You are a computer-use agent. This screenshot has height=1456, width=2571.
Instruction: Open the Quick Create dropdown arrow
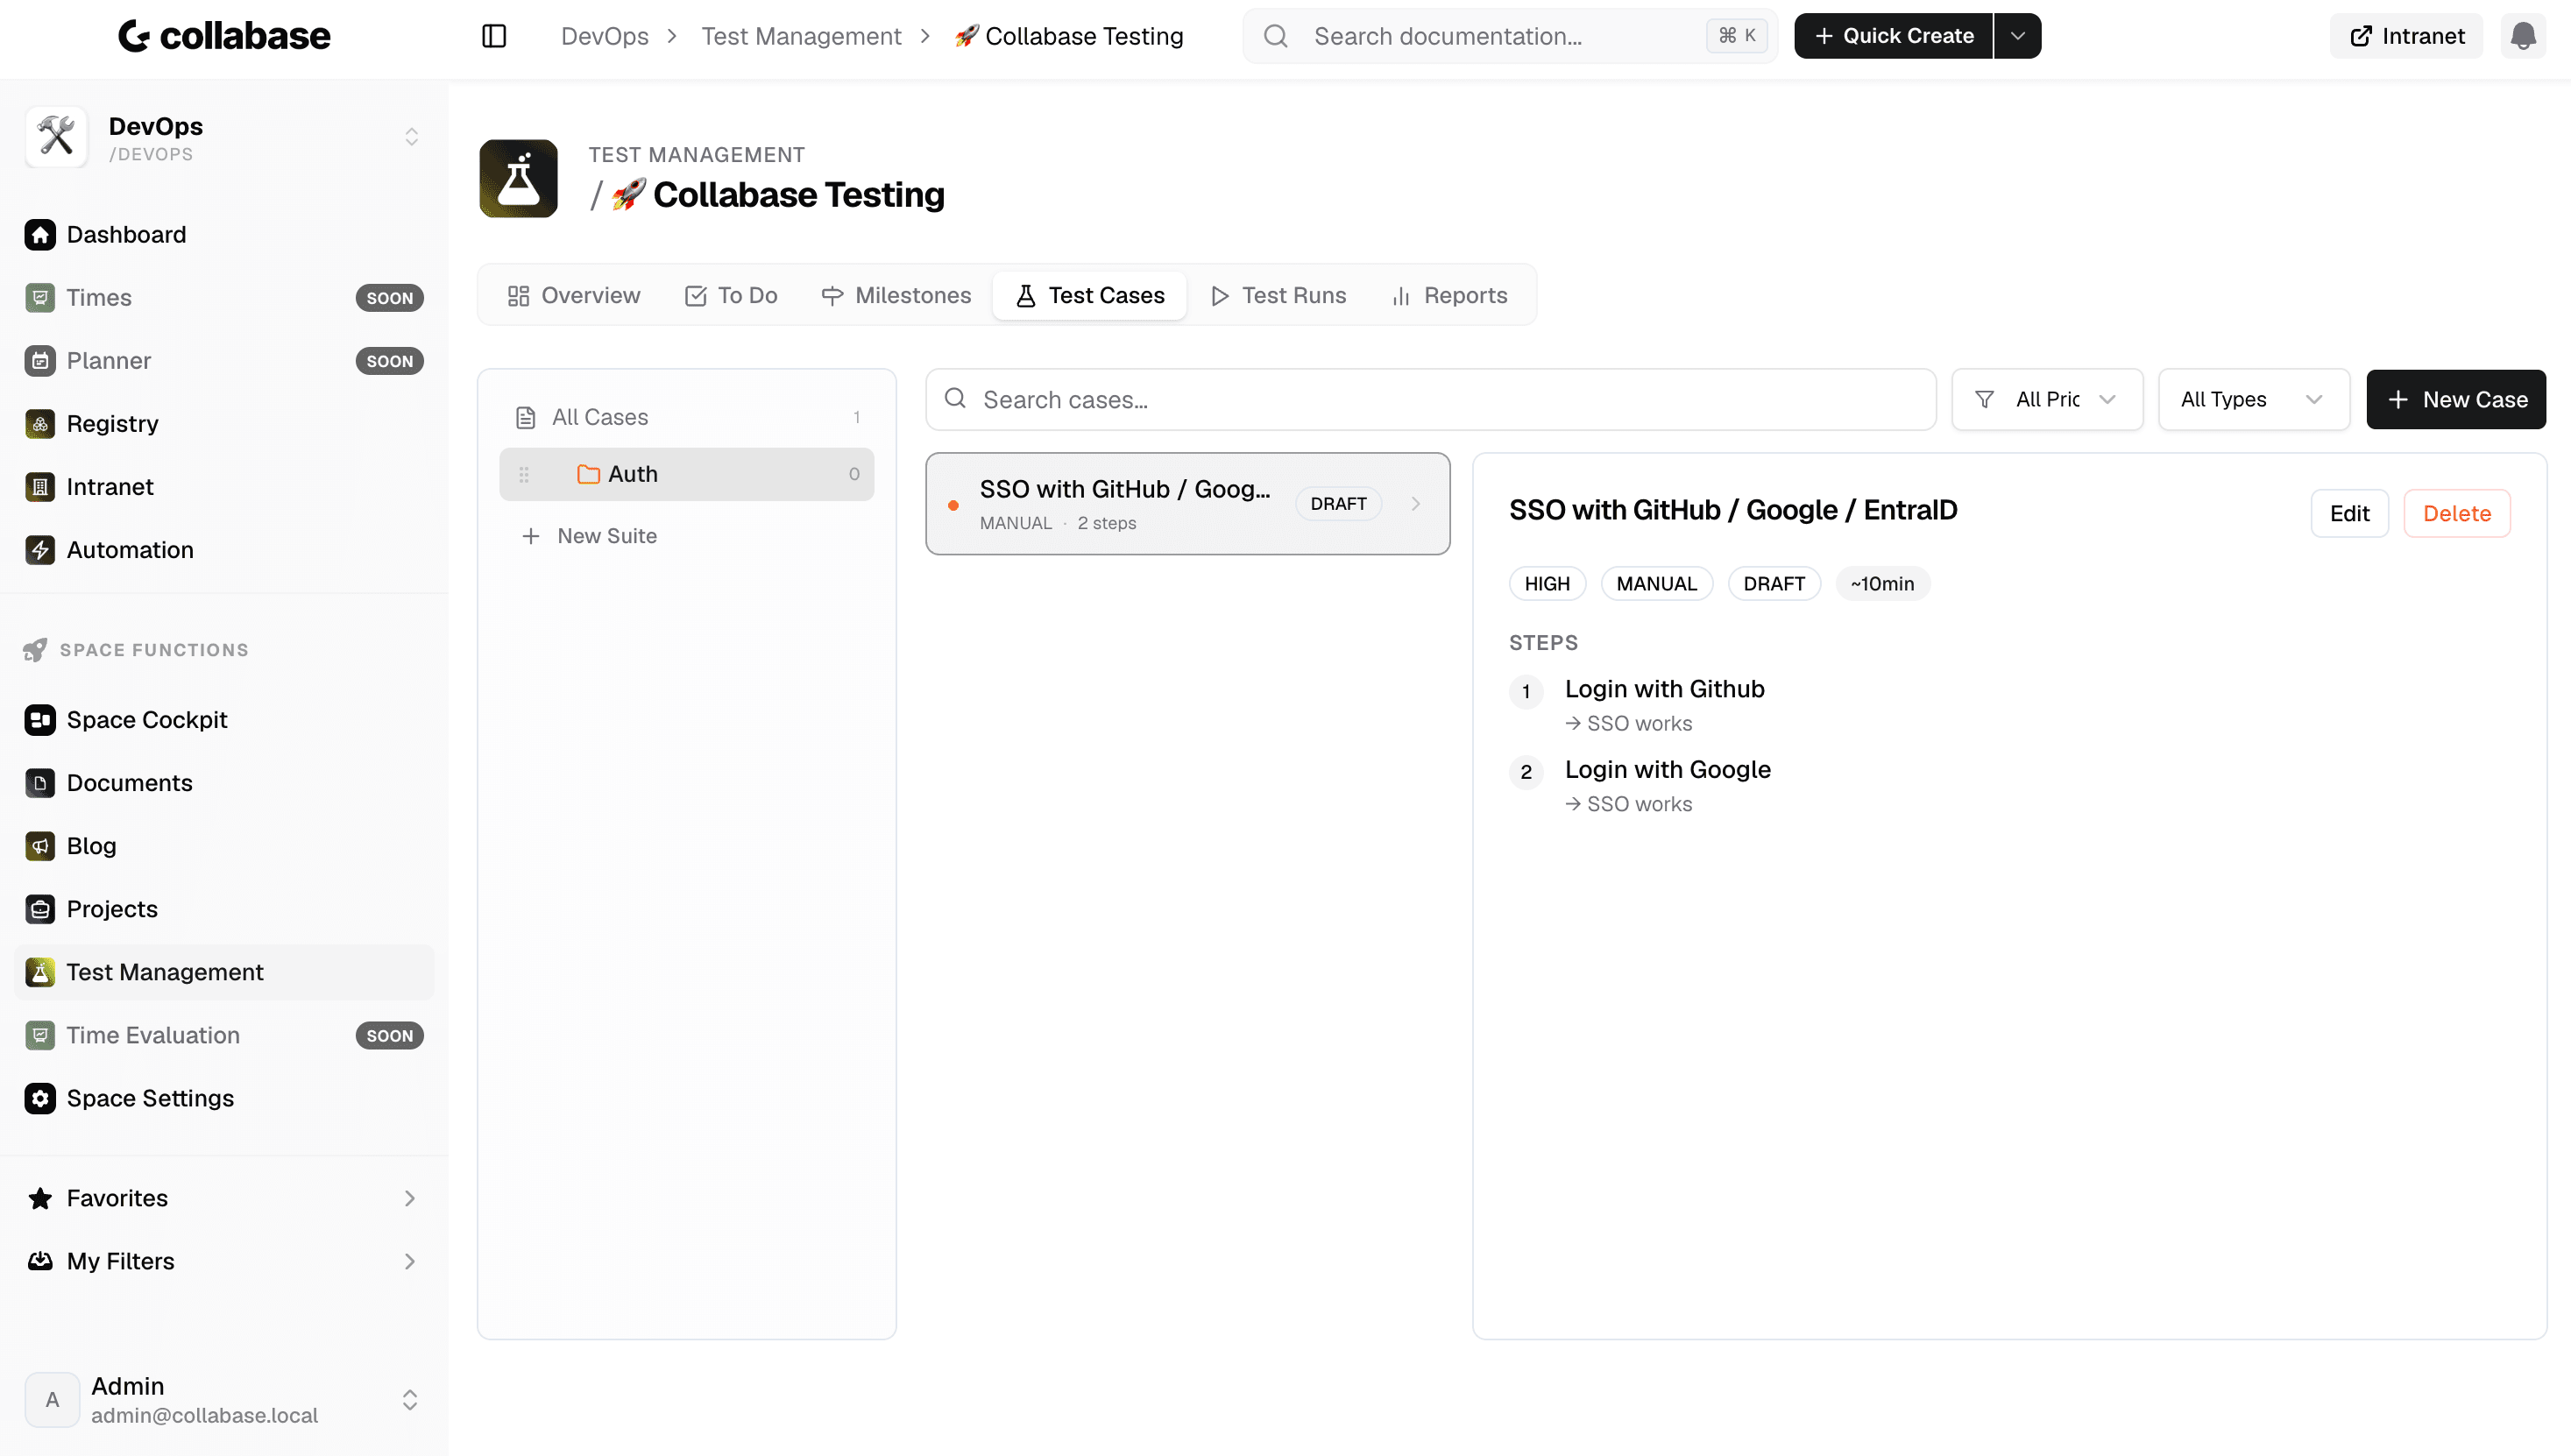2017,36
